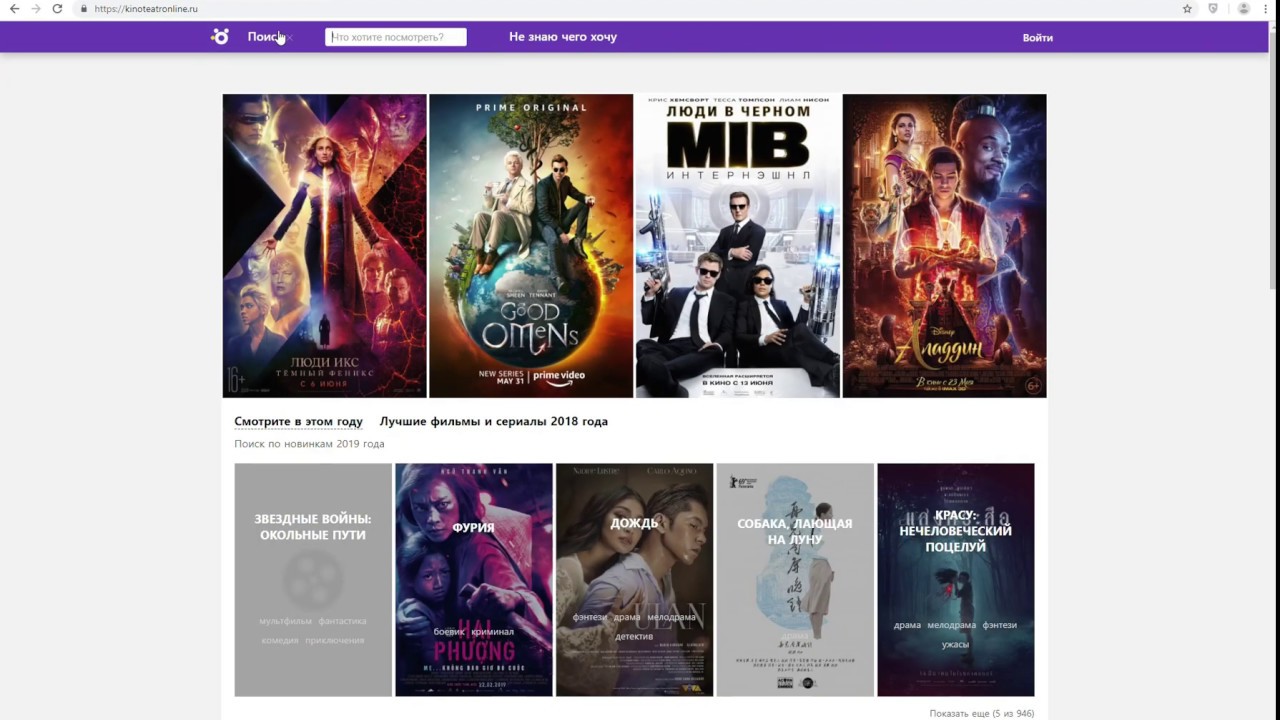Click 'мультфильм' genre on Звездные войны card
This screenshot has height=720, width=1280.
point(285,621)
